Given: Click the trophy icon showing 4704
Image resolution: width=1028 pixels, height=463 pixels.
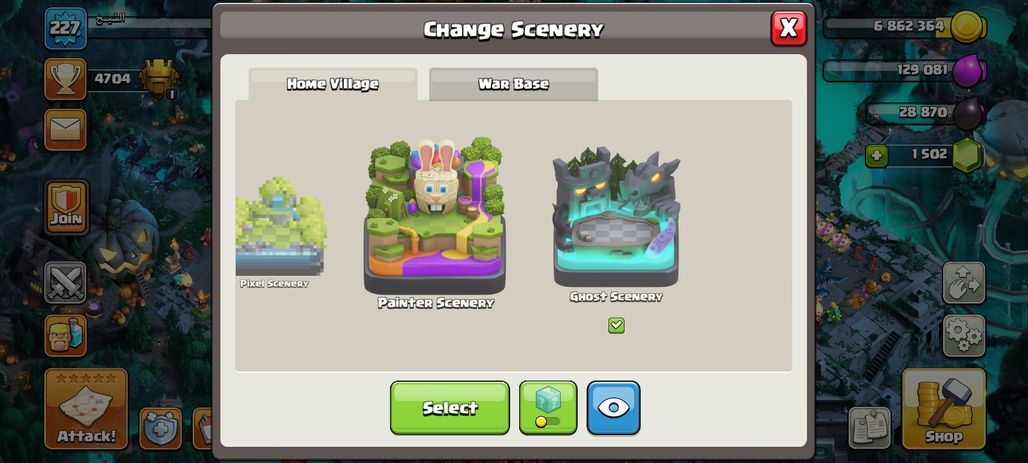Looking at the screenshot, I should click(66, 79).
